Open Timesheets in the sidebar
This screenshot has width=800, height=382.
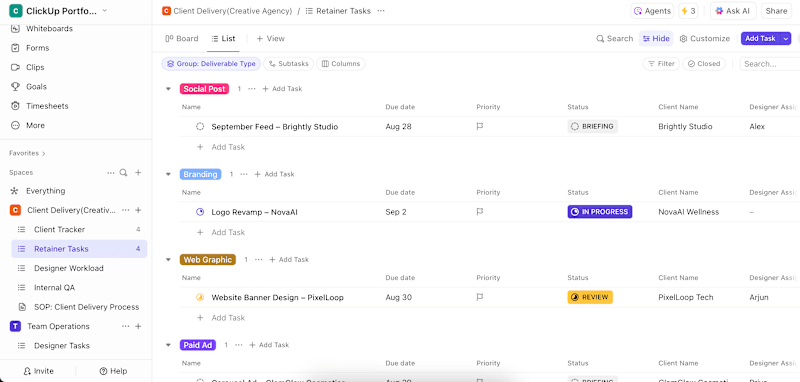tap(40, 106)
